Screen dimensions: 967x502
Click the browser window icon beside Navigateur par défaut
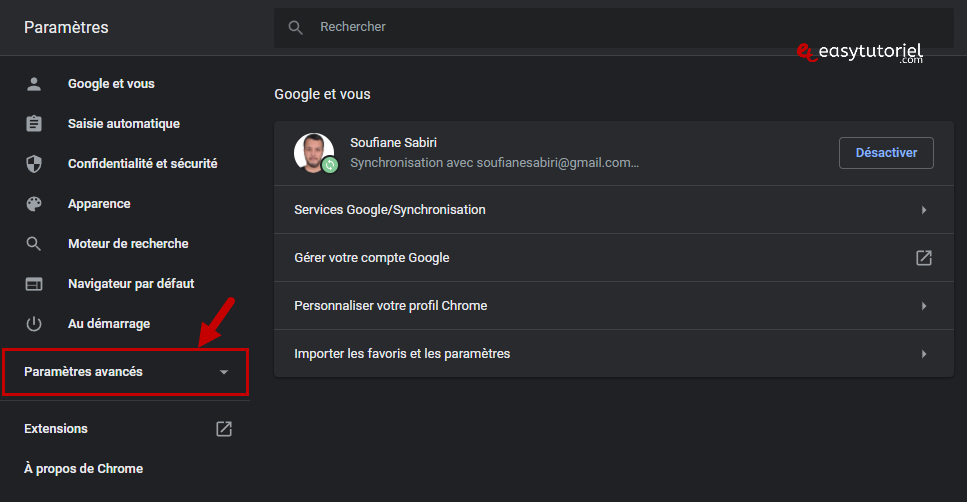(34, 284)
